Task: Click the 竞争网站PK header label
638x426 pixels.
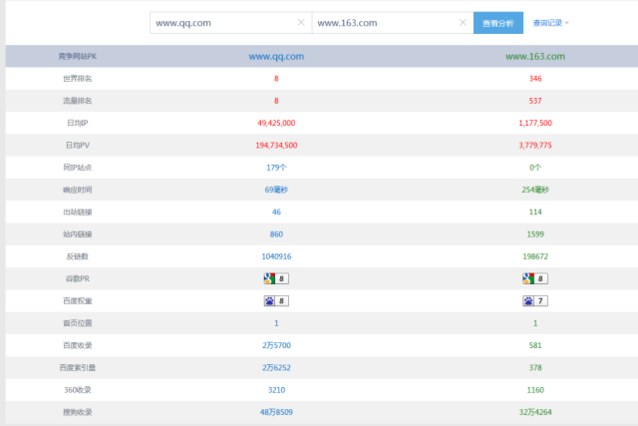Action: (77, 56)
